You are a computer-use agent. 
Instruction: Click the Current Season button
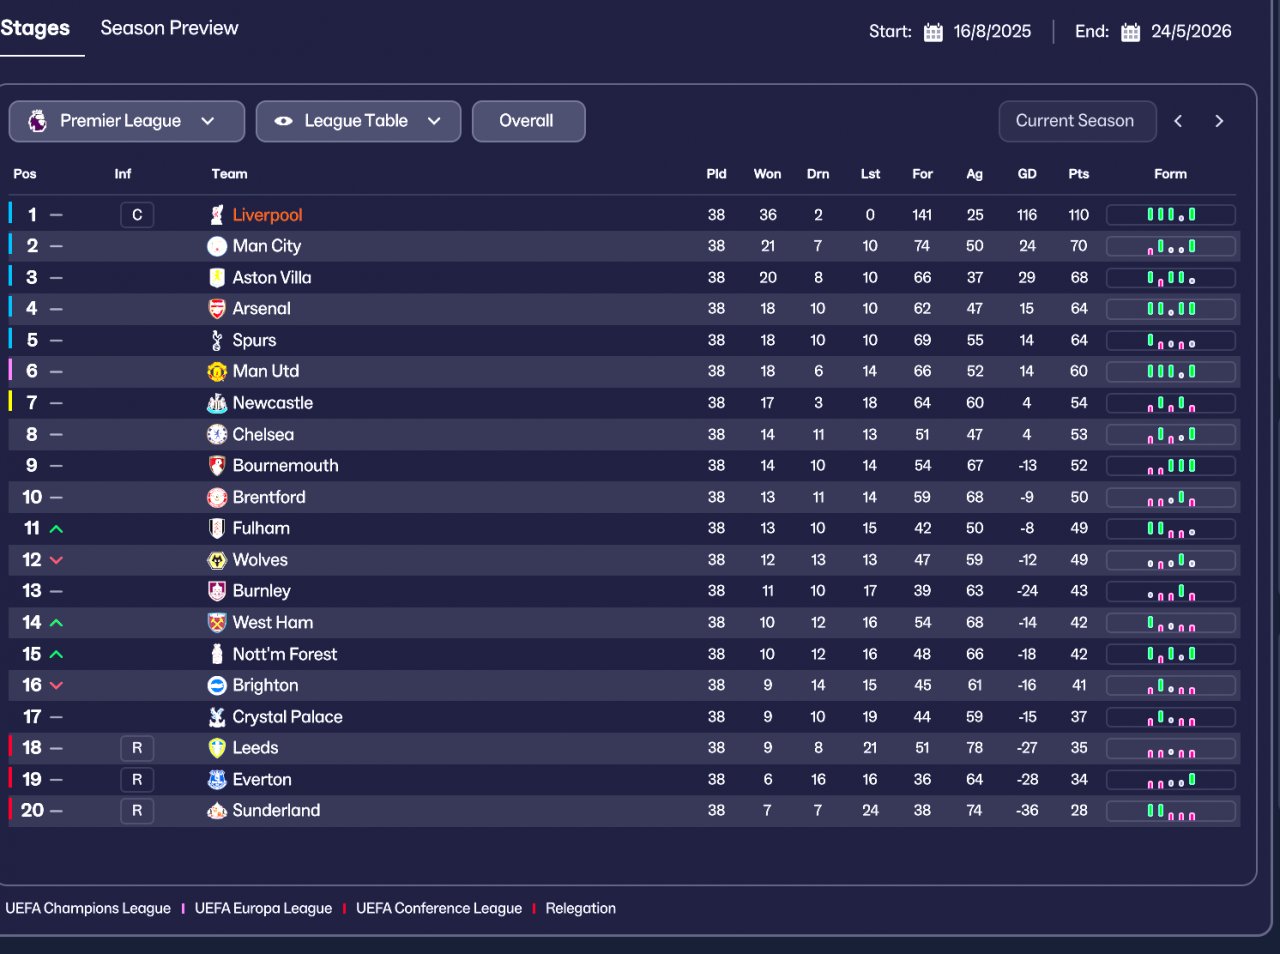(x=1076, y=121)
